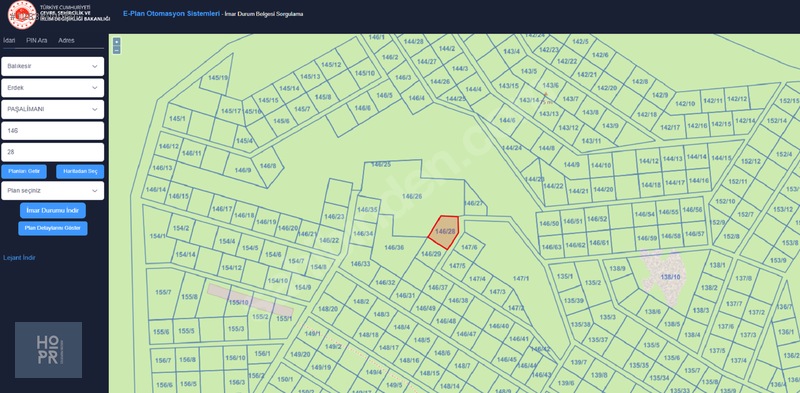The image size is (800, 393).
Task: Click the E-Plan Otomasyon Sistemleri title
Action: 171,14
